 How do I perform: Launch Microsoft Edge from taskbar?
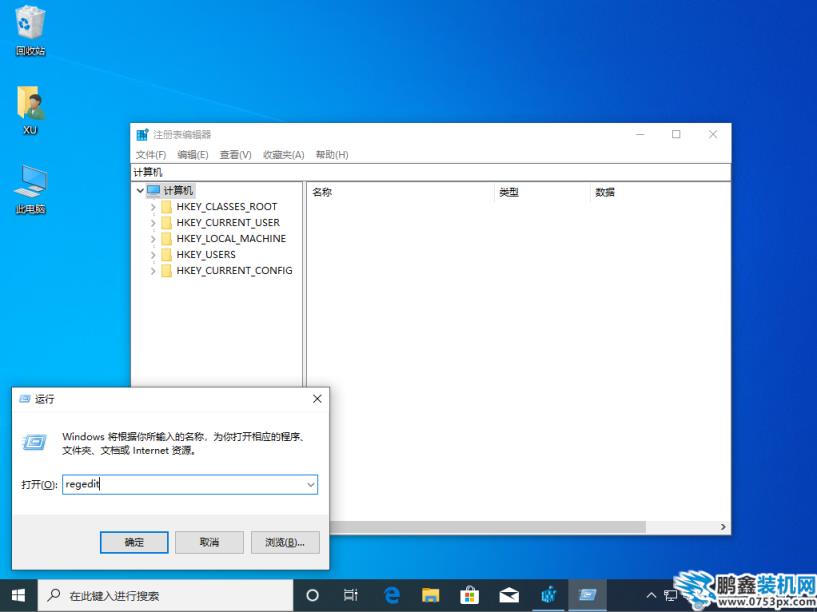tap(392, 595)
